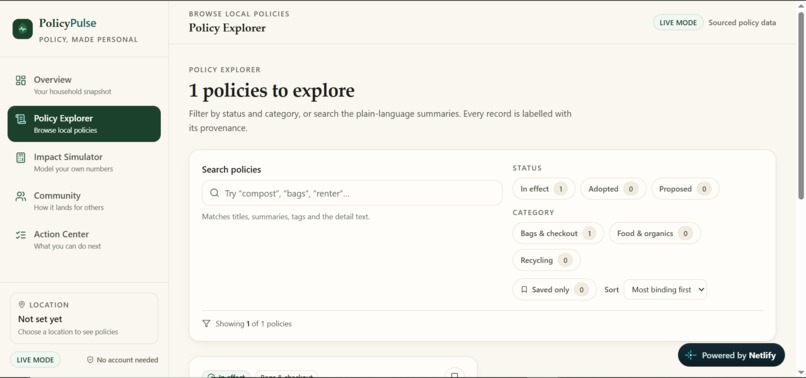Switch to the Community page
Screen dimensions: 806x378
pos(84,201)
